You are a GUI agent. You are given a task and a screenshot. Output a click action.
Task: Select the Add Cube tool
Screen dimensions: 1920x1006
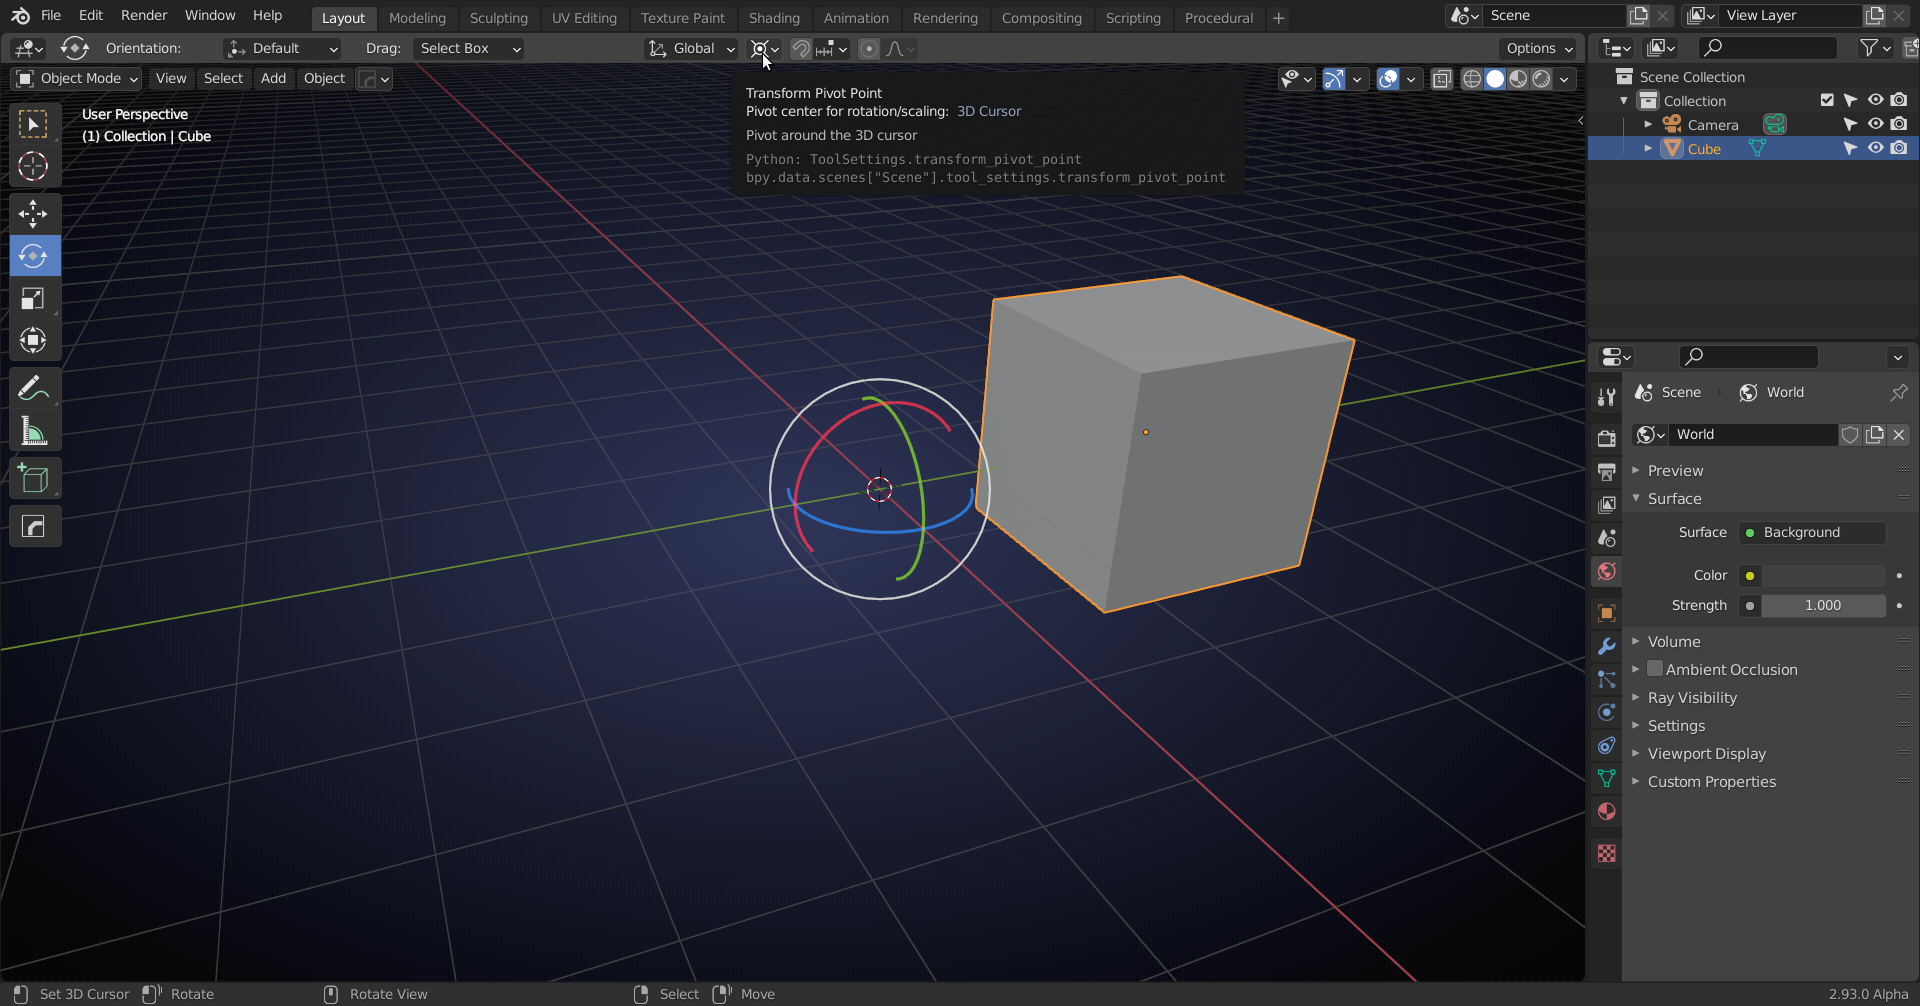click(x=33, y=478)
